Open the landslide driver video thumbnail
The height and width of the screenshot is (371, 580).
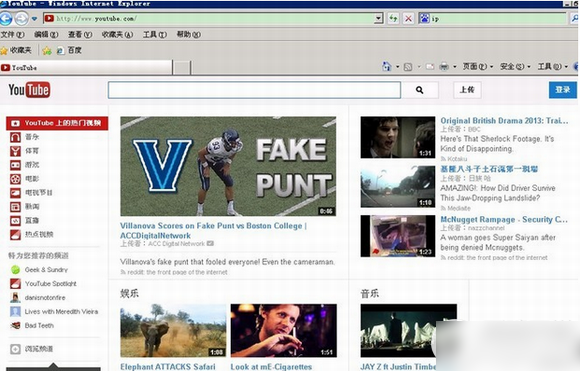coord(398,186)
